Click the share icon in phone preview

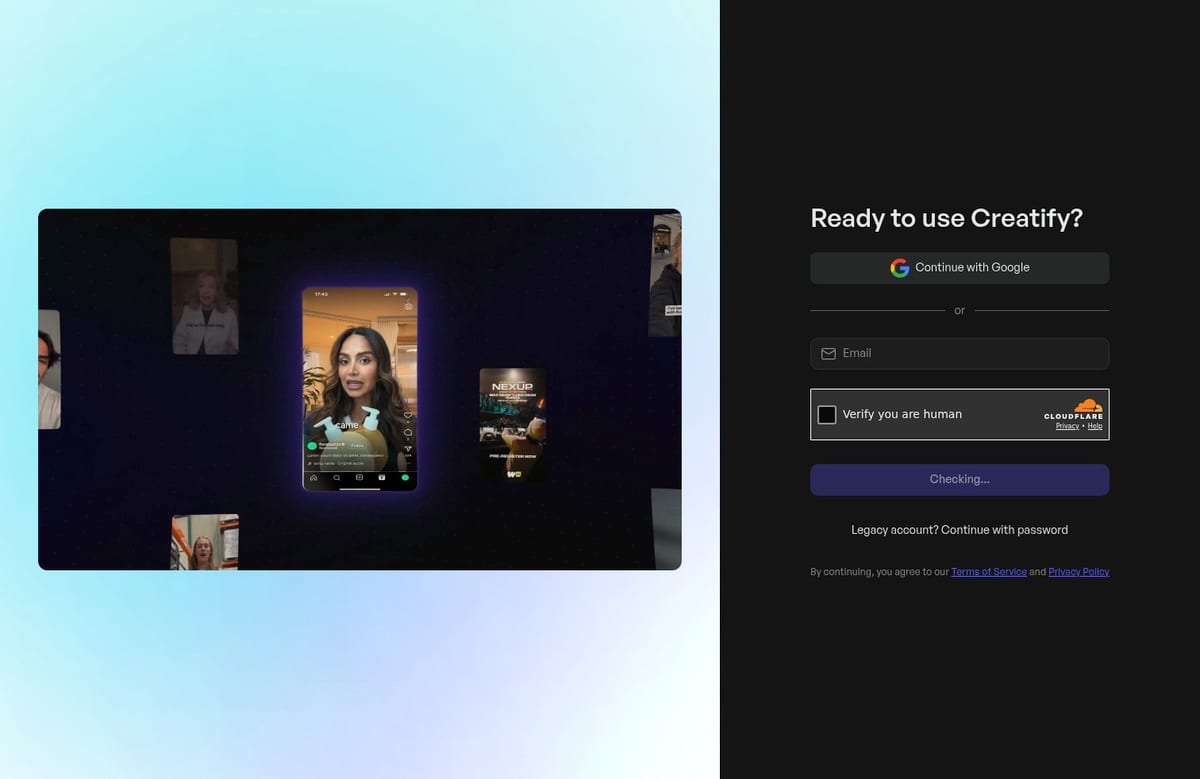[408, 449]
